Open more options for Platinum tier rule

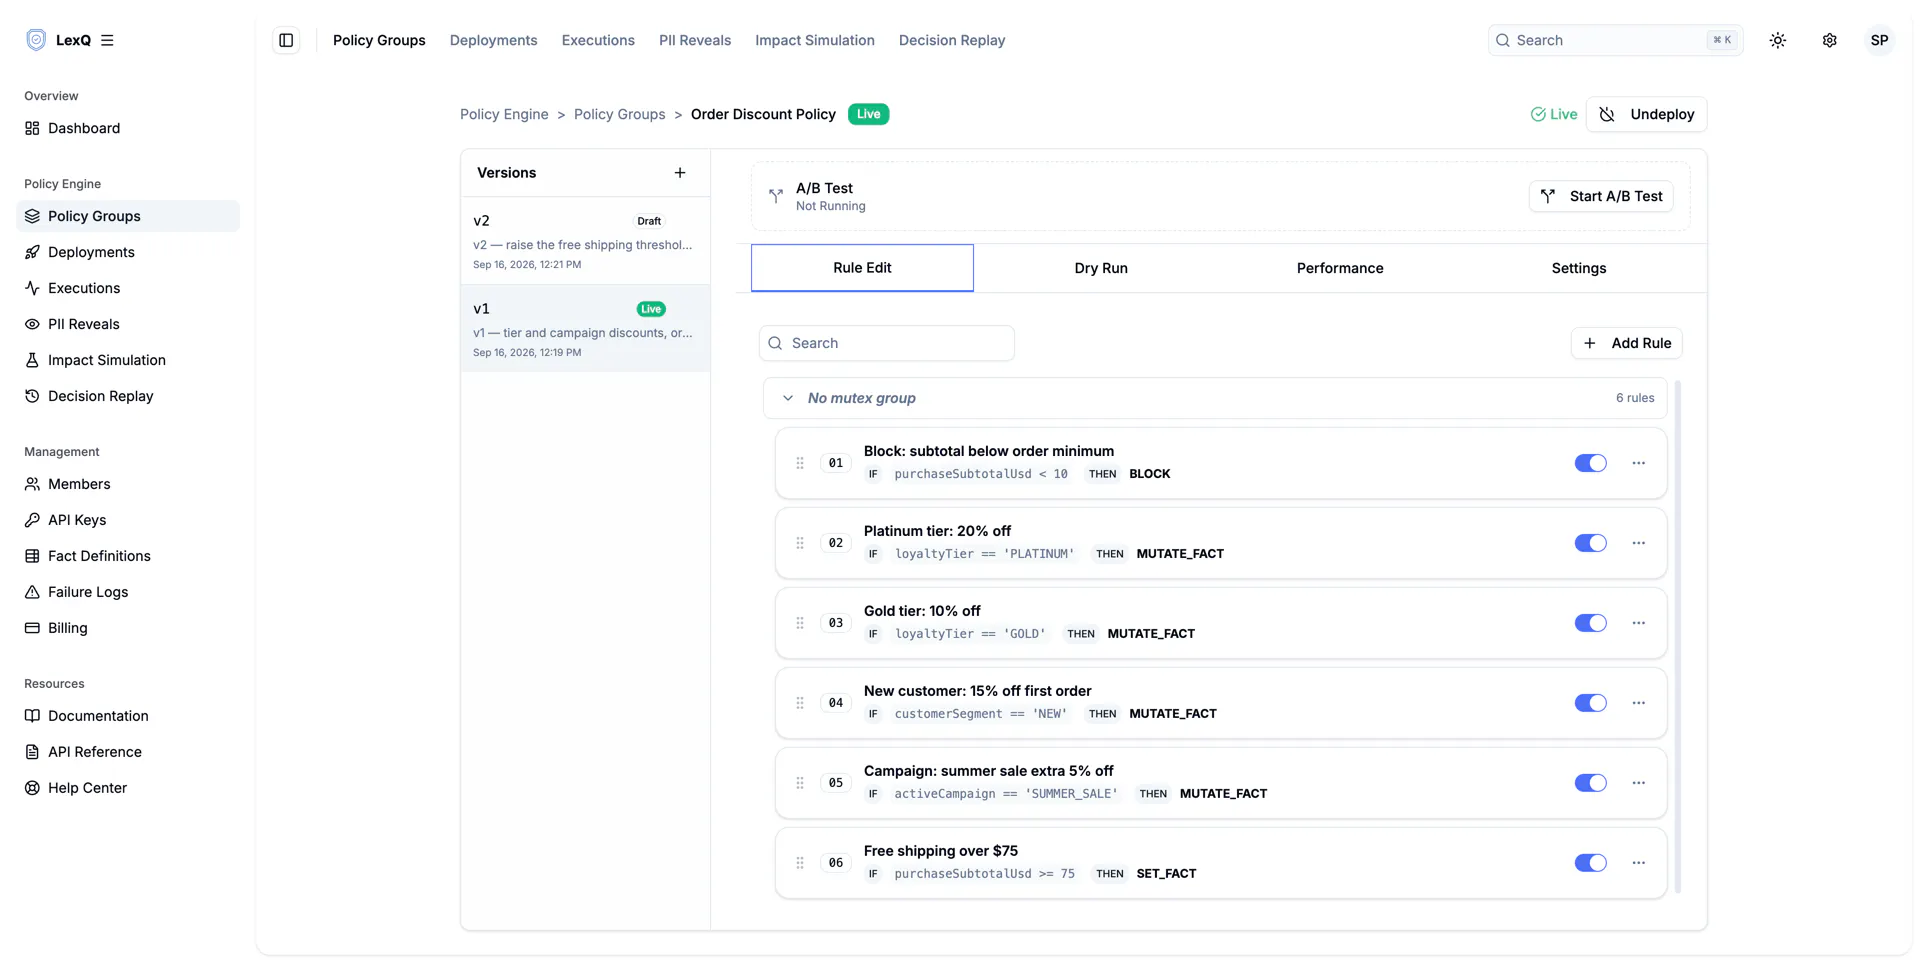[x=1638, y=543]
